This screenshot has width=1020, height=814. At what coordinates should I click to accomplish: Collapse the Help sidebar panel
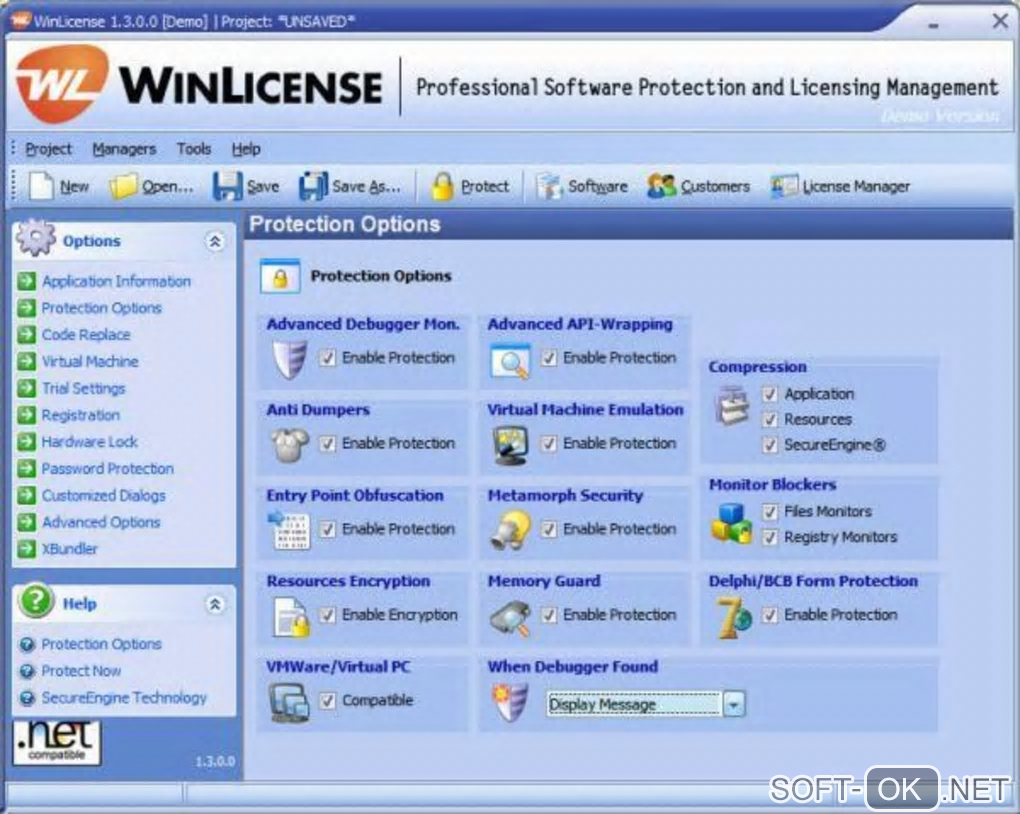pos(215,604)
